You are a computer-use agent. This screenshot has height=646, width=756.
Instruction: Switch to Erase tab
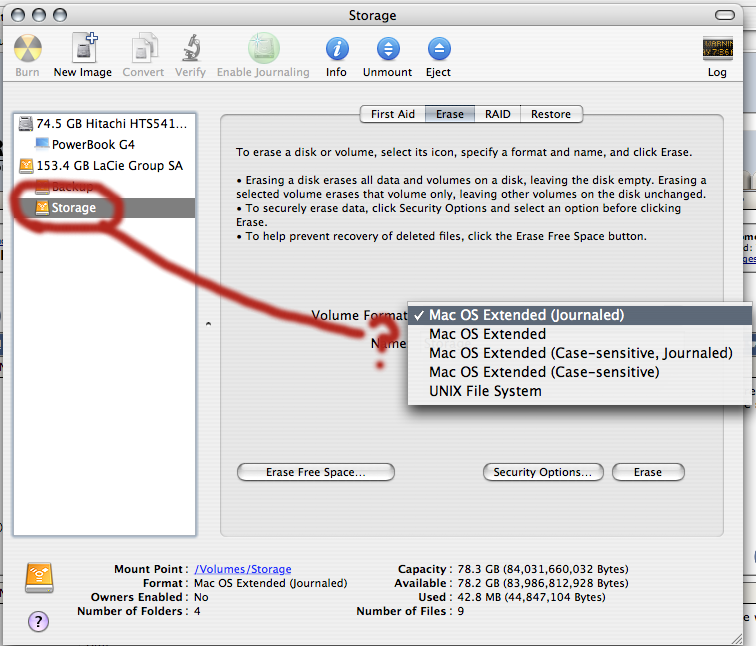[x=450, y=114]
